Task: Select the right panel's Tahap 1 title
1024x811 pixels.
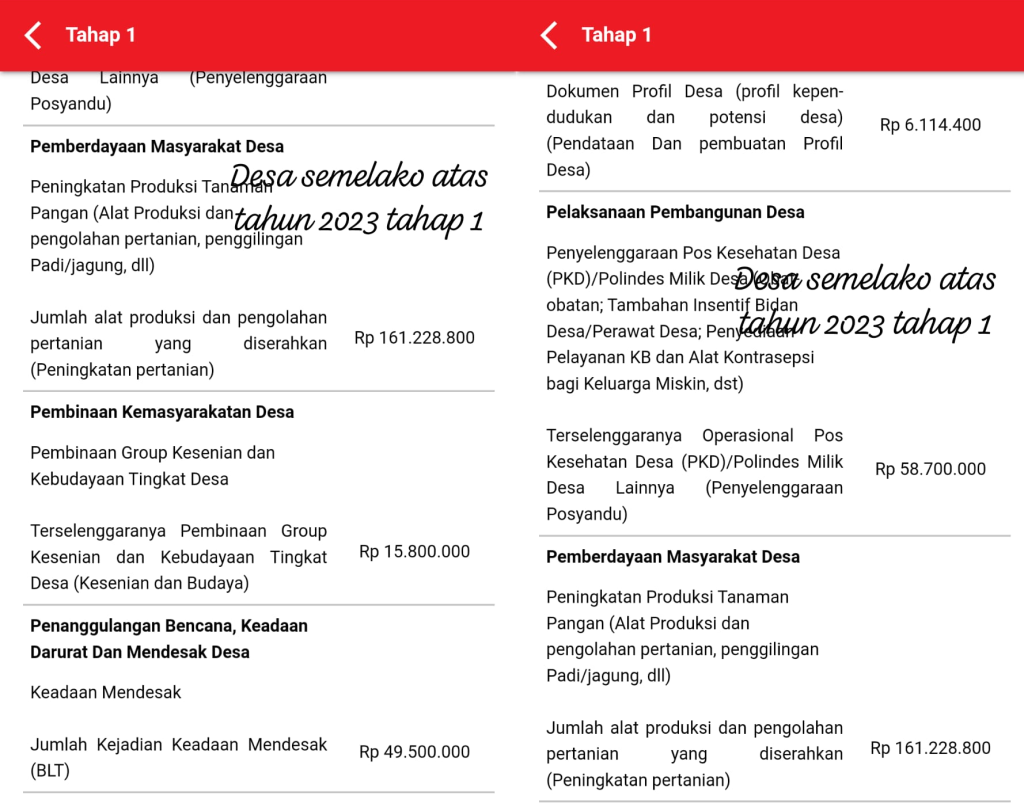Action: point(616,36)
